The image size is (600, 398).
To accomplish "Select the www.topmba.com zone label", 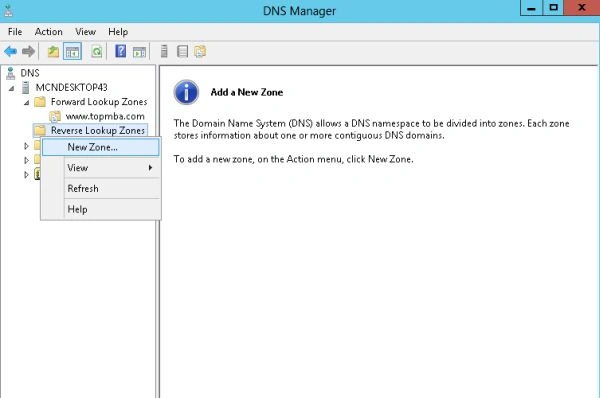I will 105,116.
